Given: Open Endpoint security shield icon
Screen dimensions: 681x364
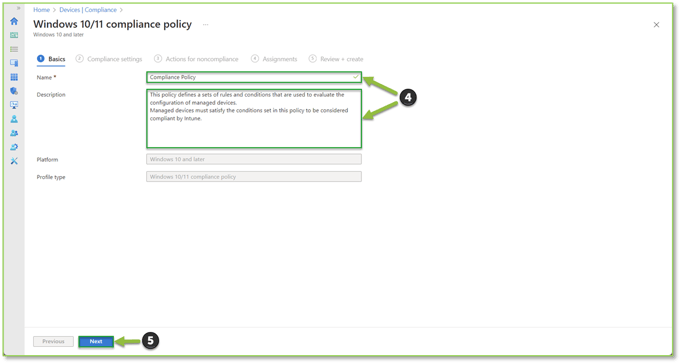Looking at the screenshot, I should (14, 91).
